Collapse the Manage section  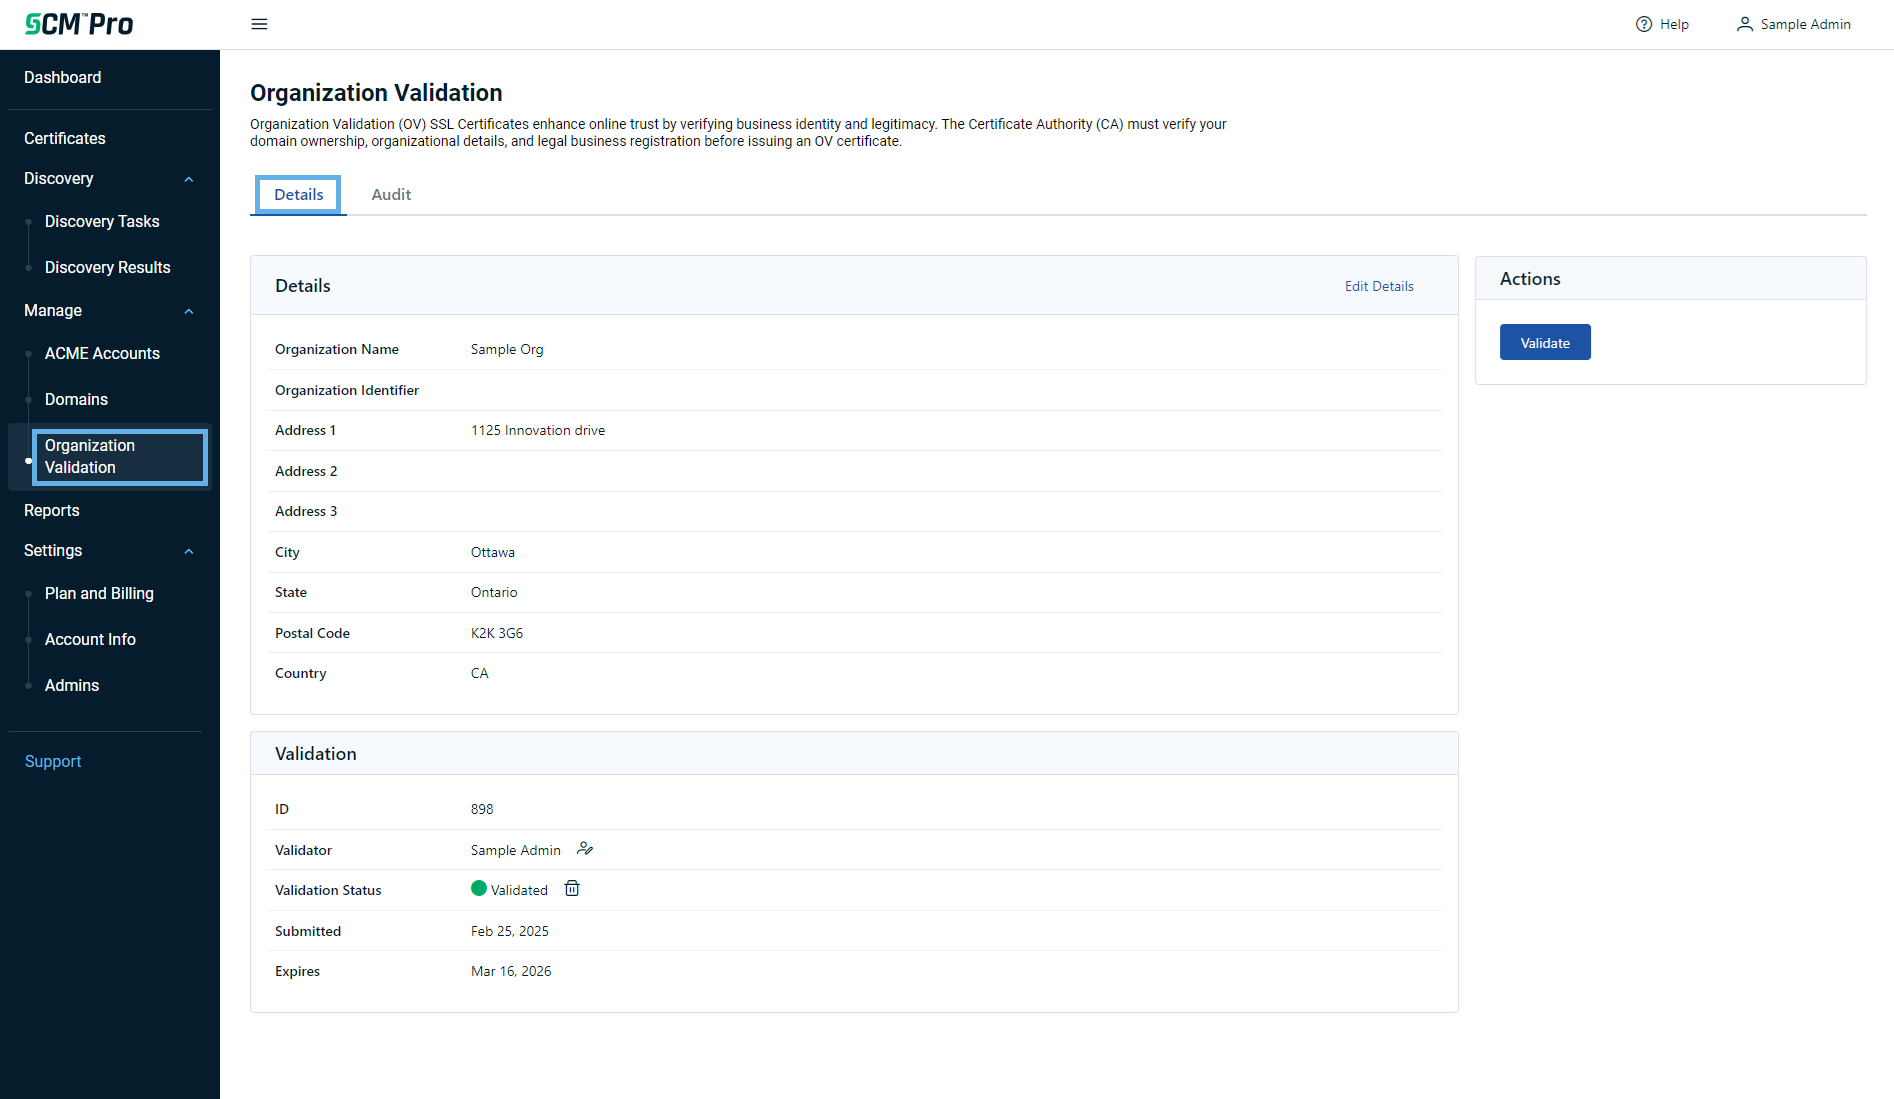coord(188,311)
